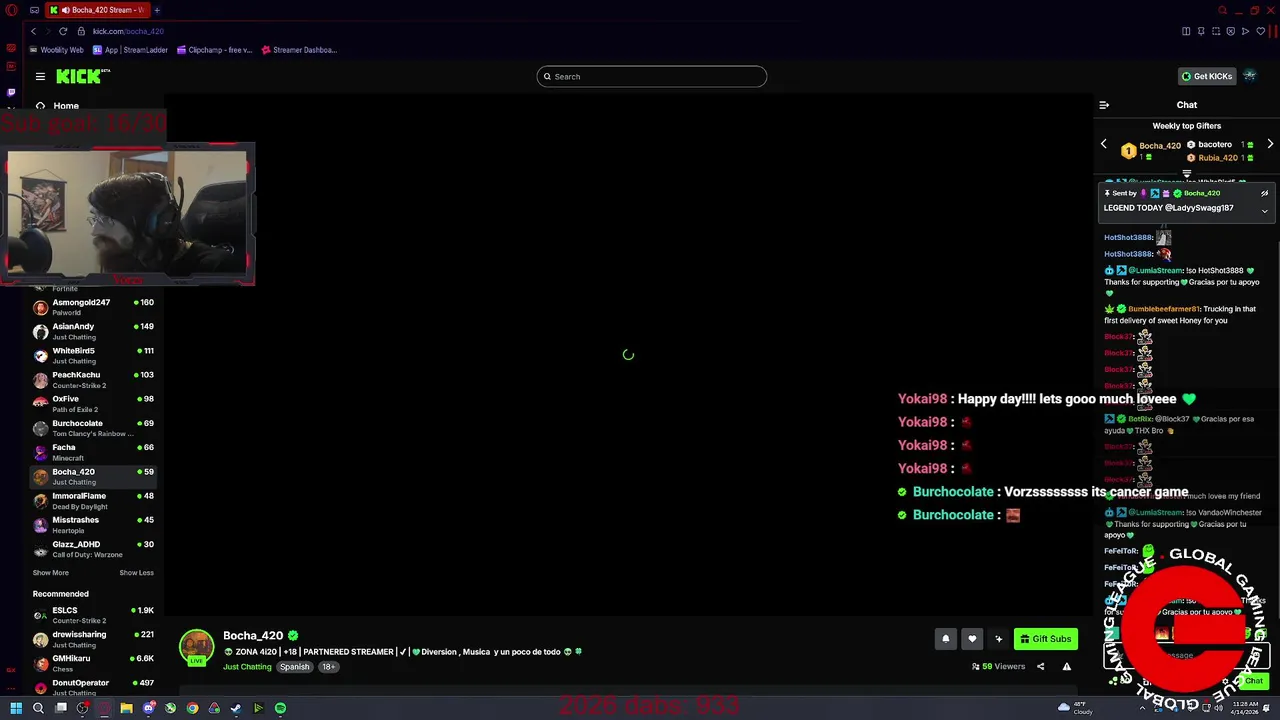Click the 18+ tag

tap(328, 667)
